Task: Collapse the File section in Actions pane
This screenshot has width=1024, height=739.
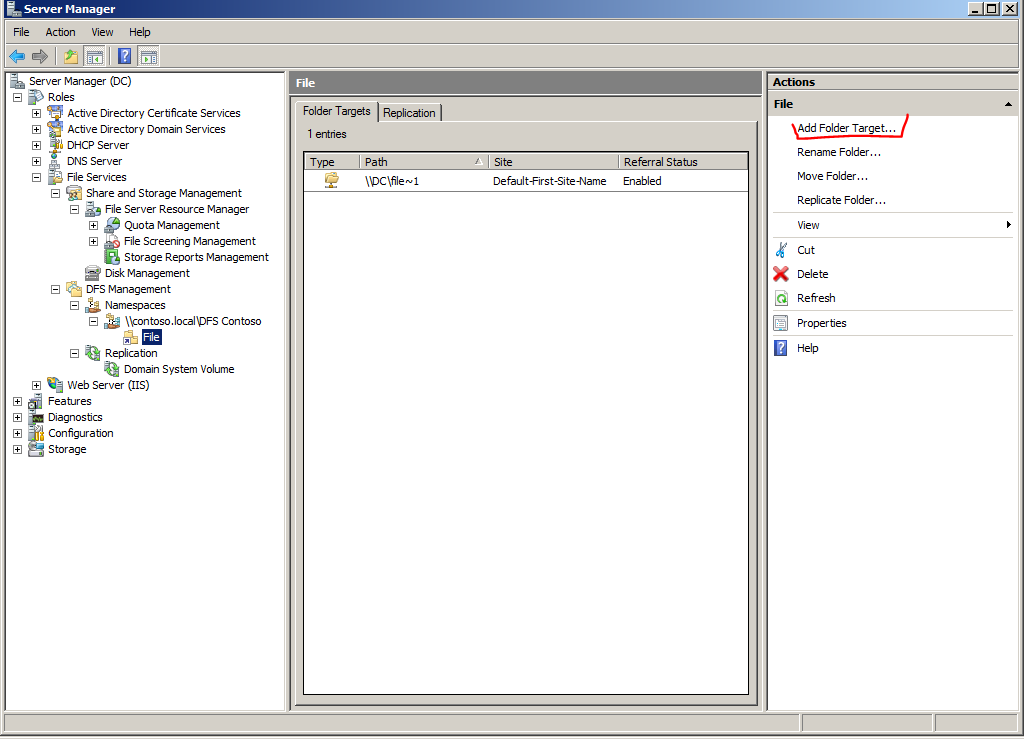Action: coord(1008,104)
